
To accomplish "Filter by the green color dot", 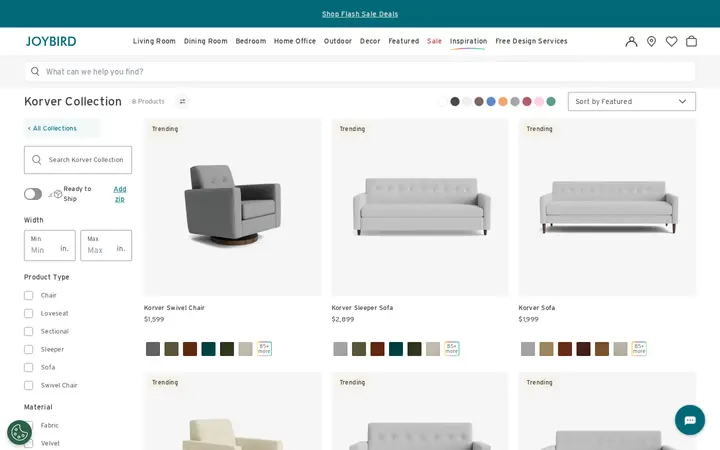I will (x=551, y=101).
